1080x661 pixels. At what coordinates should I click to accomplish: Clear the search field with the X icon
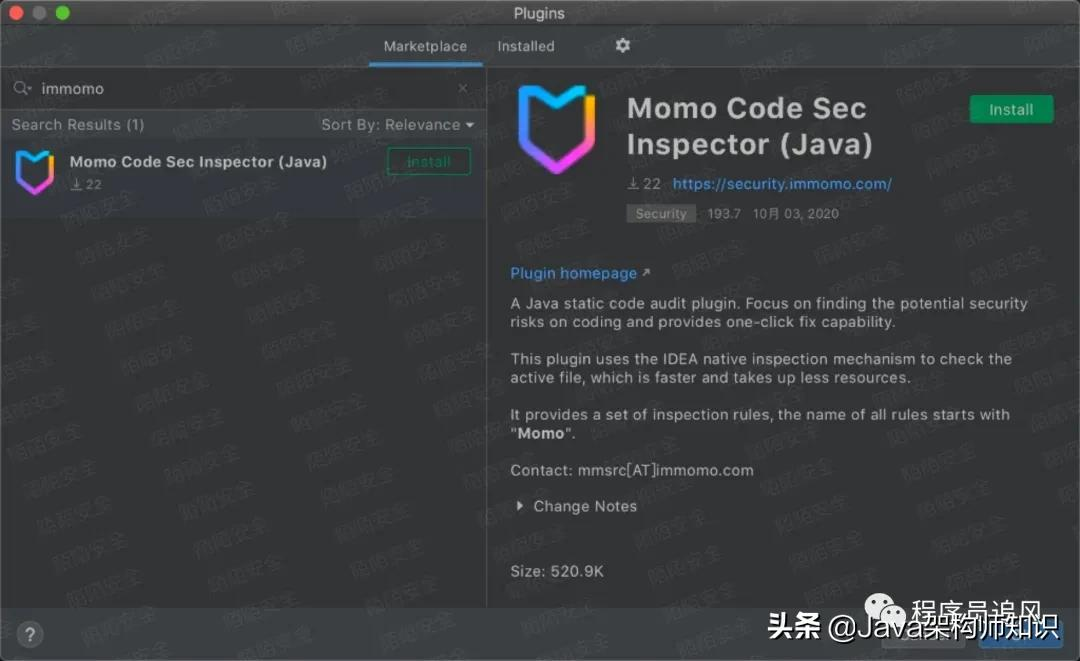pos(463,88)
